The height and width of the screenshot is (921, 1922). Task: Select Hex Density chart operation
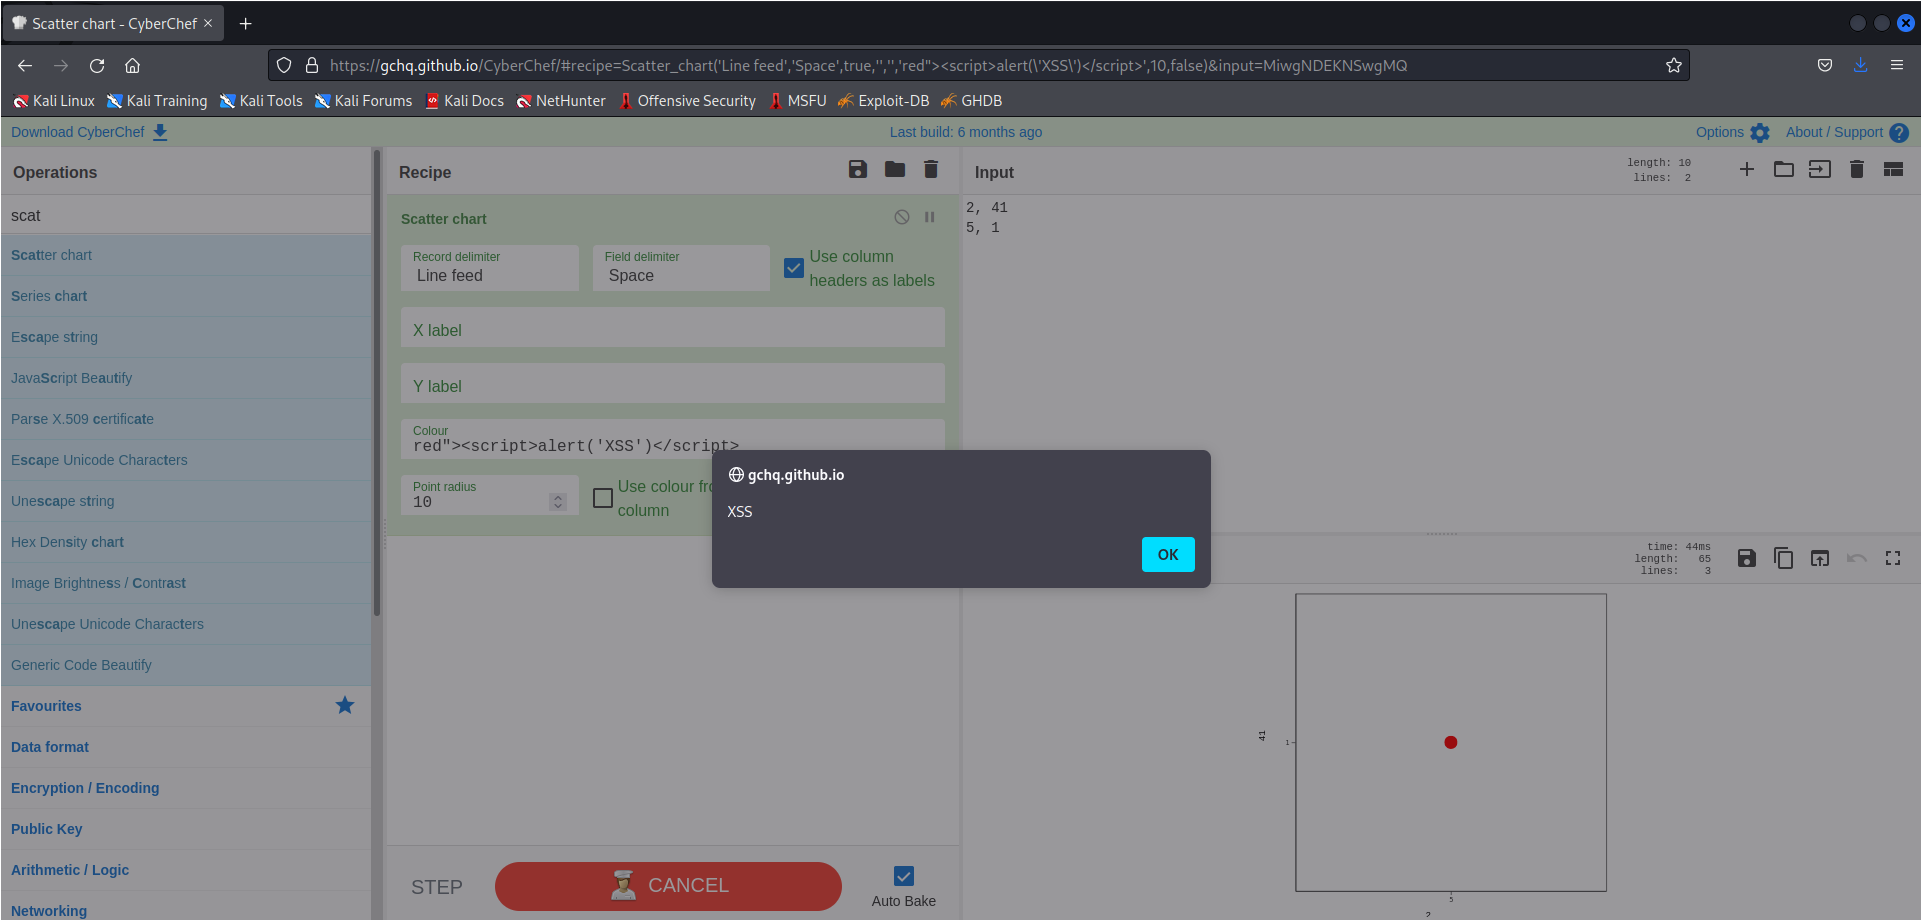pos(186,542)
